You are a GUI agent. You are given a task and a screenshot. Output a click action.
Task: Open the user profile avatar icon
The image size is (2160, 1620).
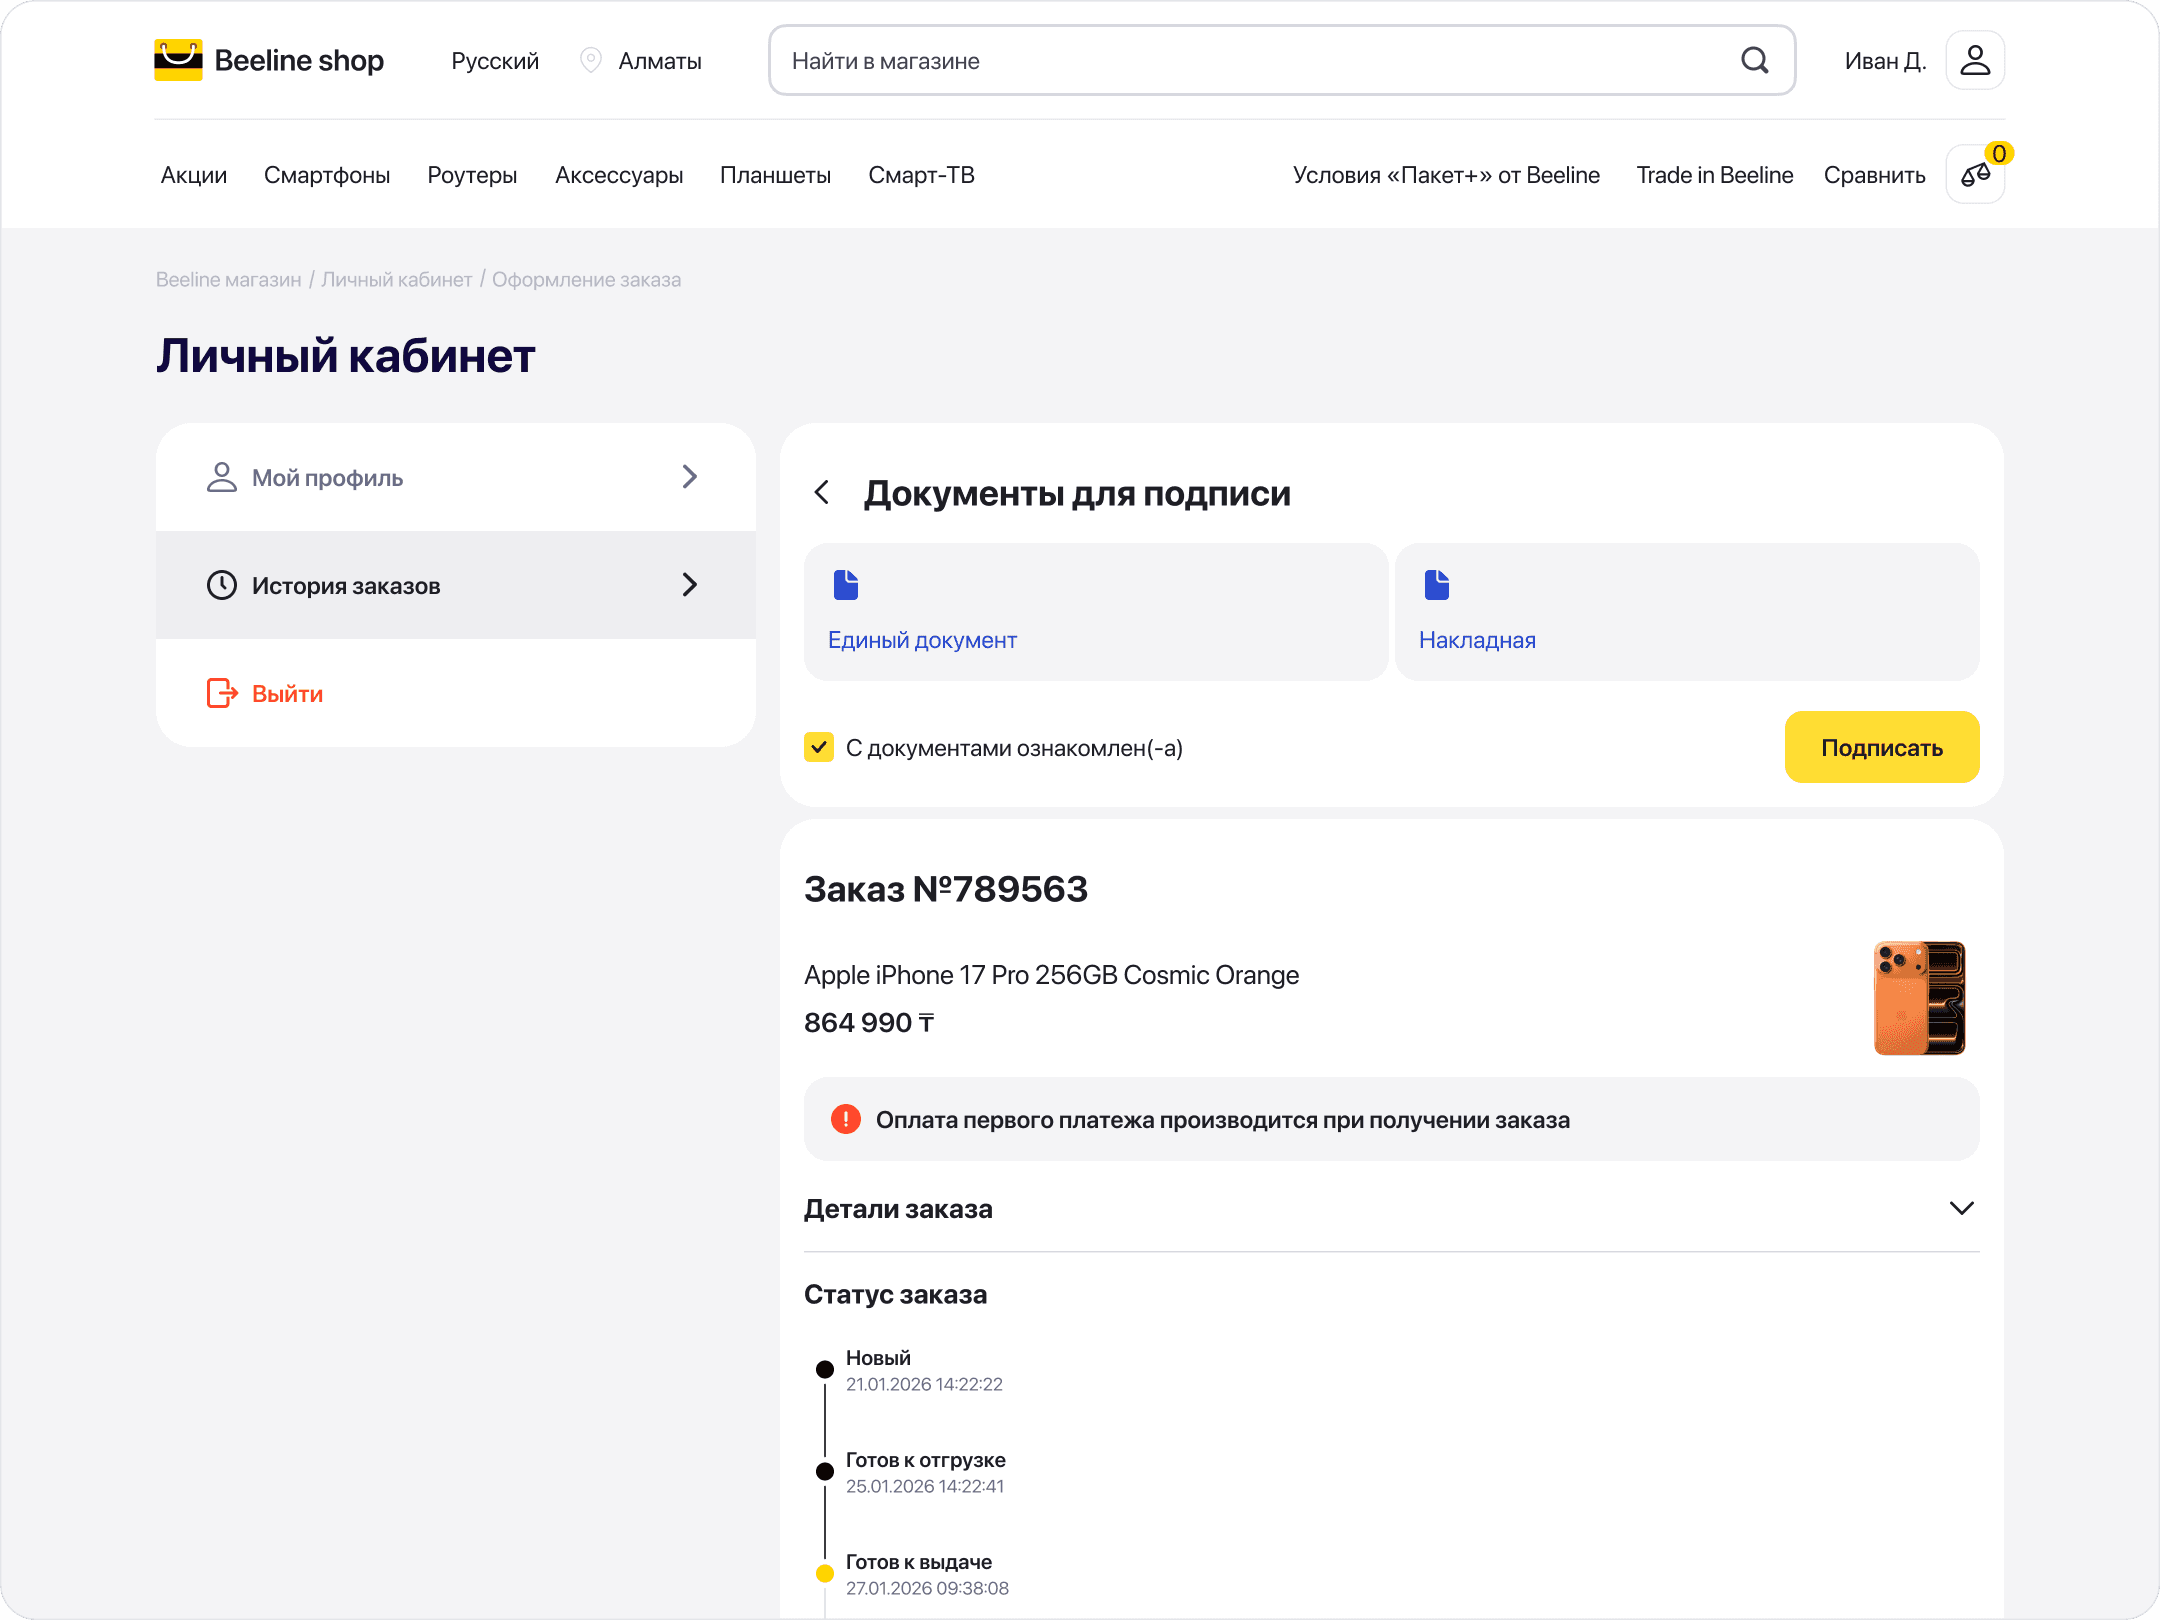[1974, 60]
